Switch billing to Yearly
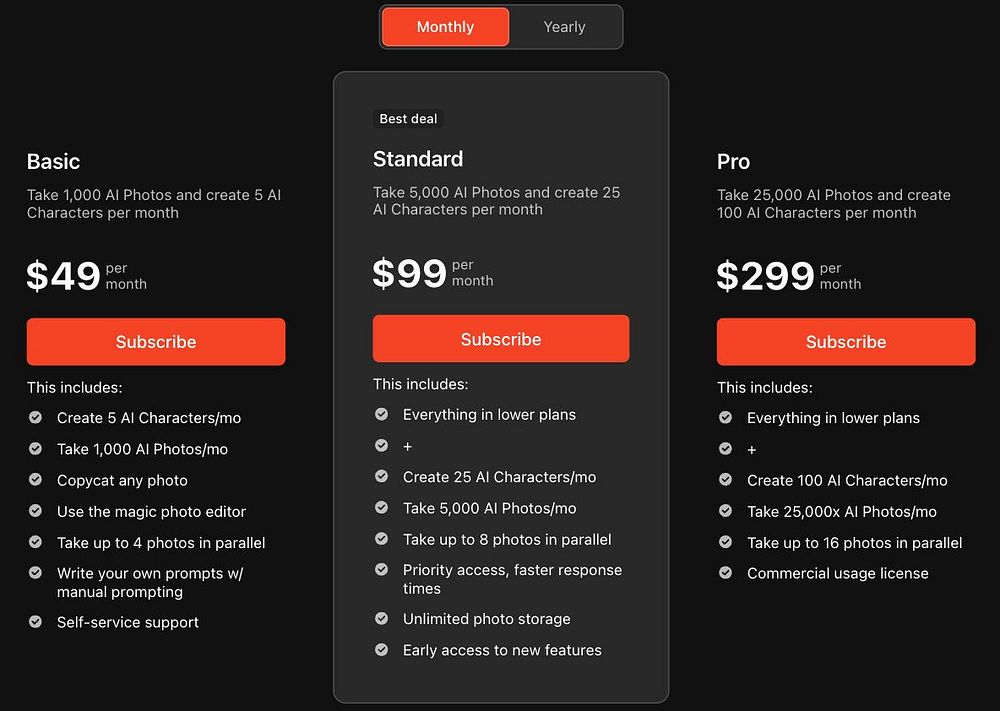The height and width of the screenshot is (711, 1000). tap(564, 27)
